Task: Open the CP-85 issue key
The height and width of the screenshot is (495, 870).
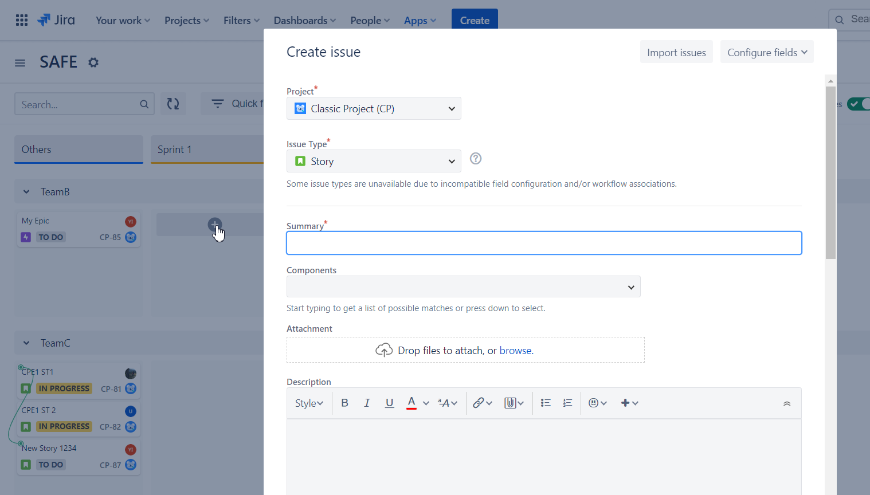Action: click(x=110, y=237)
